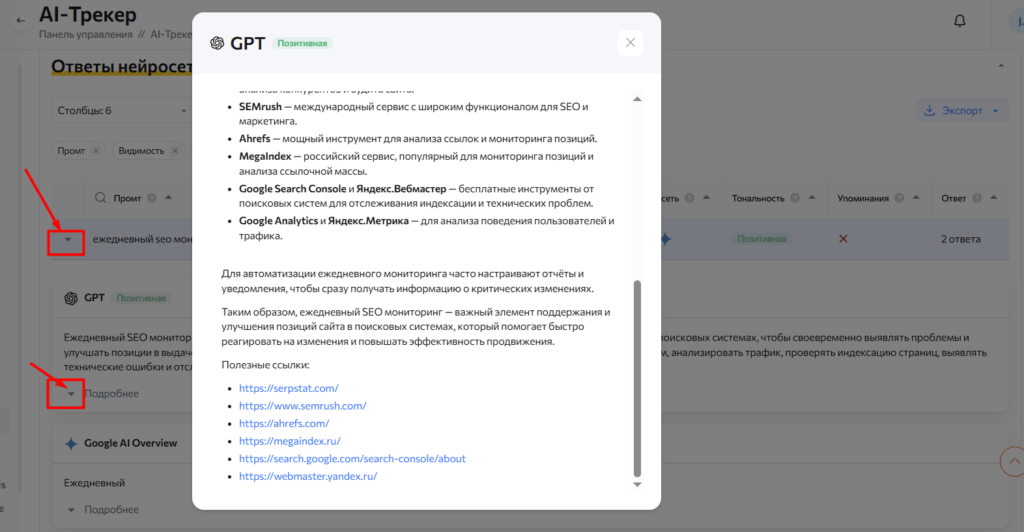Click the scroll-to-top circular button
Screen dimensions: 1024x532
[1012, 461]
